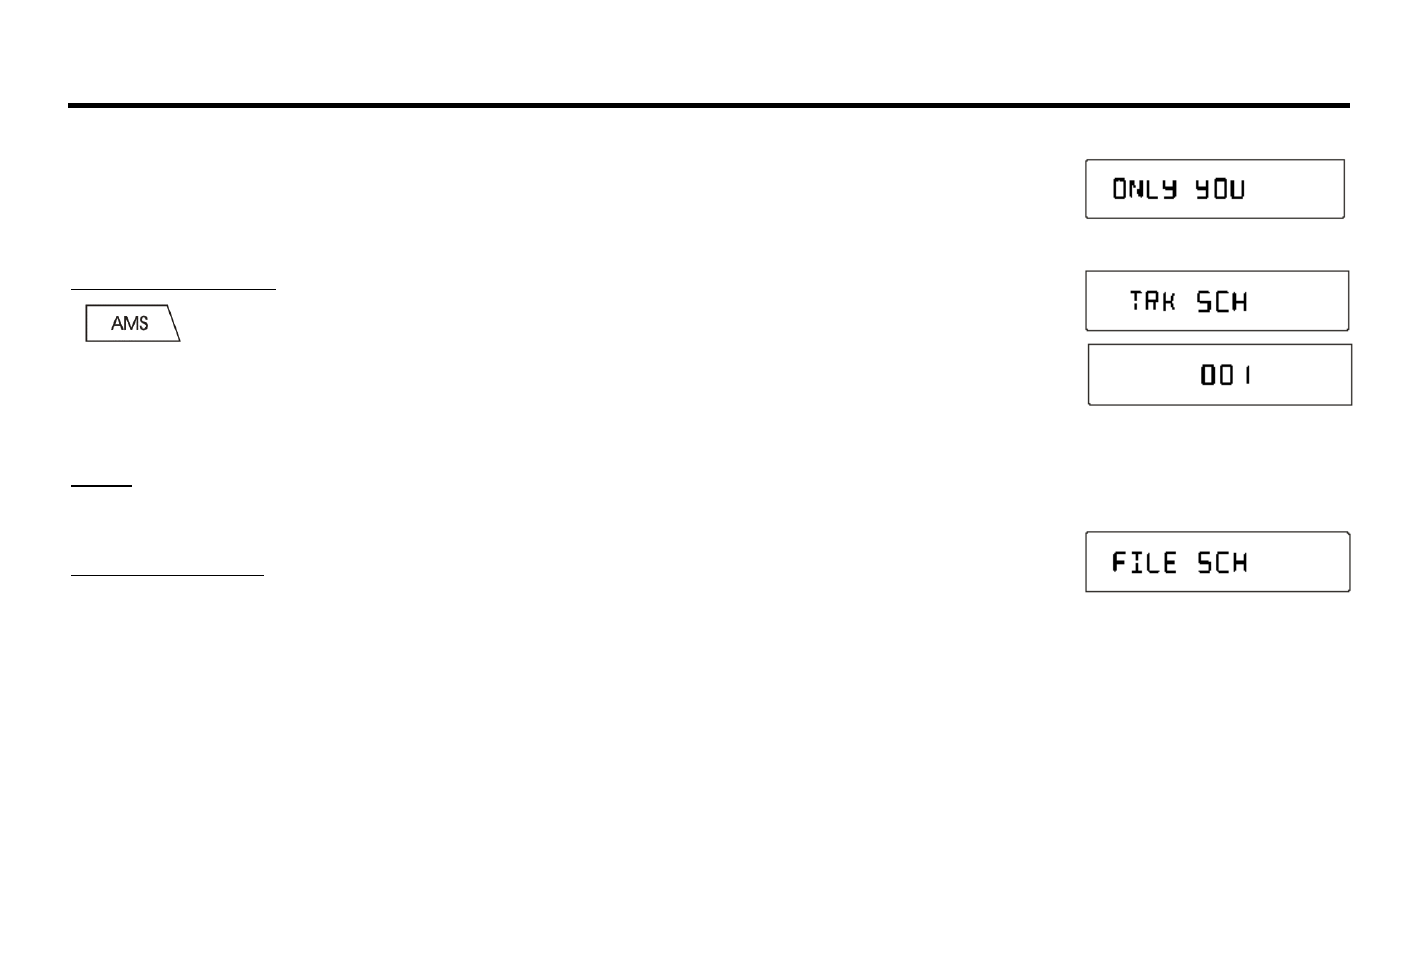This screenshot has height=964, width=1417.
Task: Click the short underlined heading below AMS
Action: tap(101, 486)
